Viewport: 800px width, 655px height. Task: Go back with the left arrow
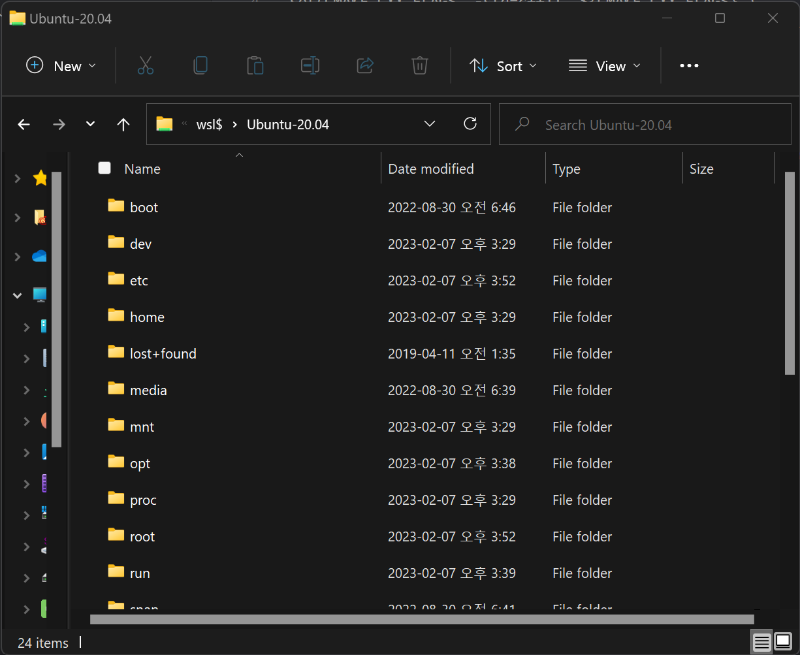(24, 124)
